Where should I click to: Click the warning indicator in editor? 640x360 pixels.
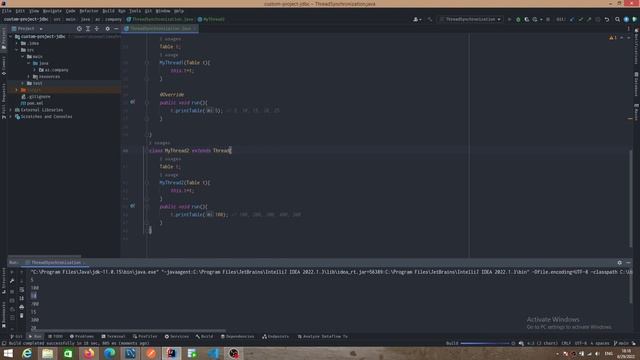coord(613,38)
